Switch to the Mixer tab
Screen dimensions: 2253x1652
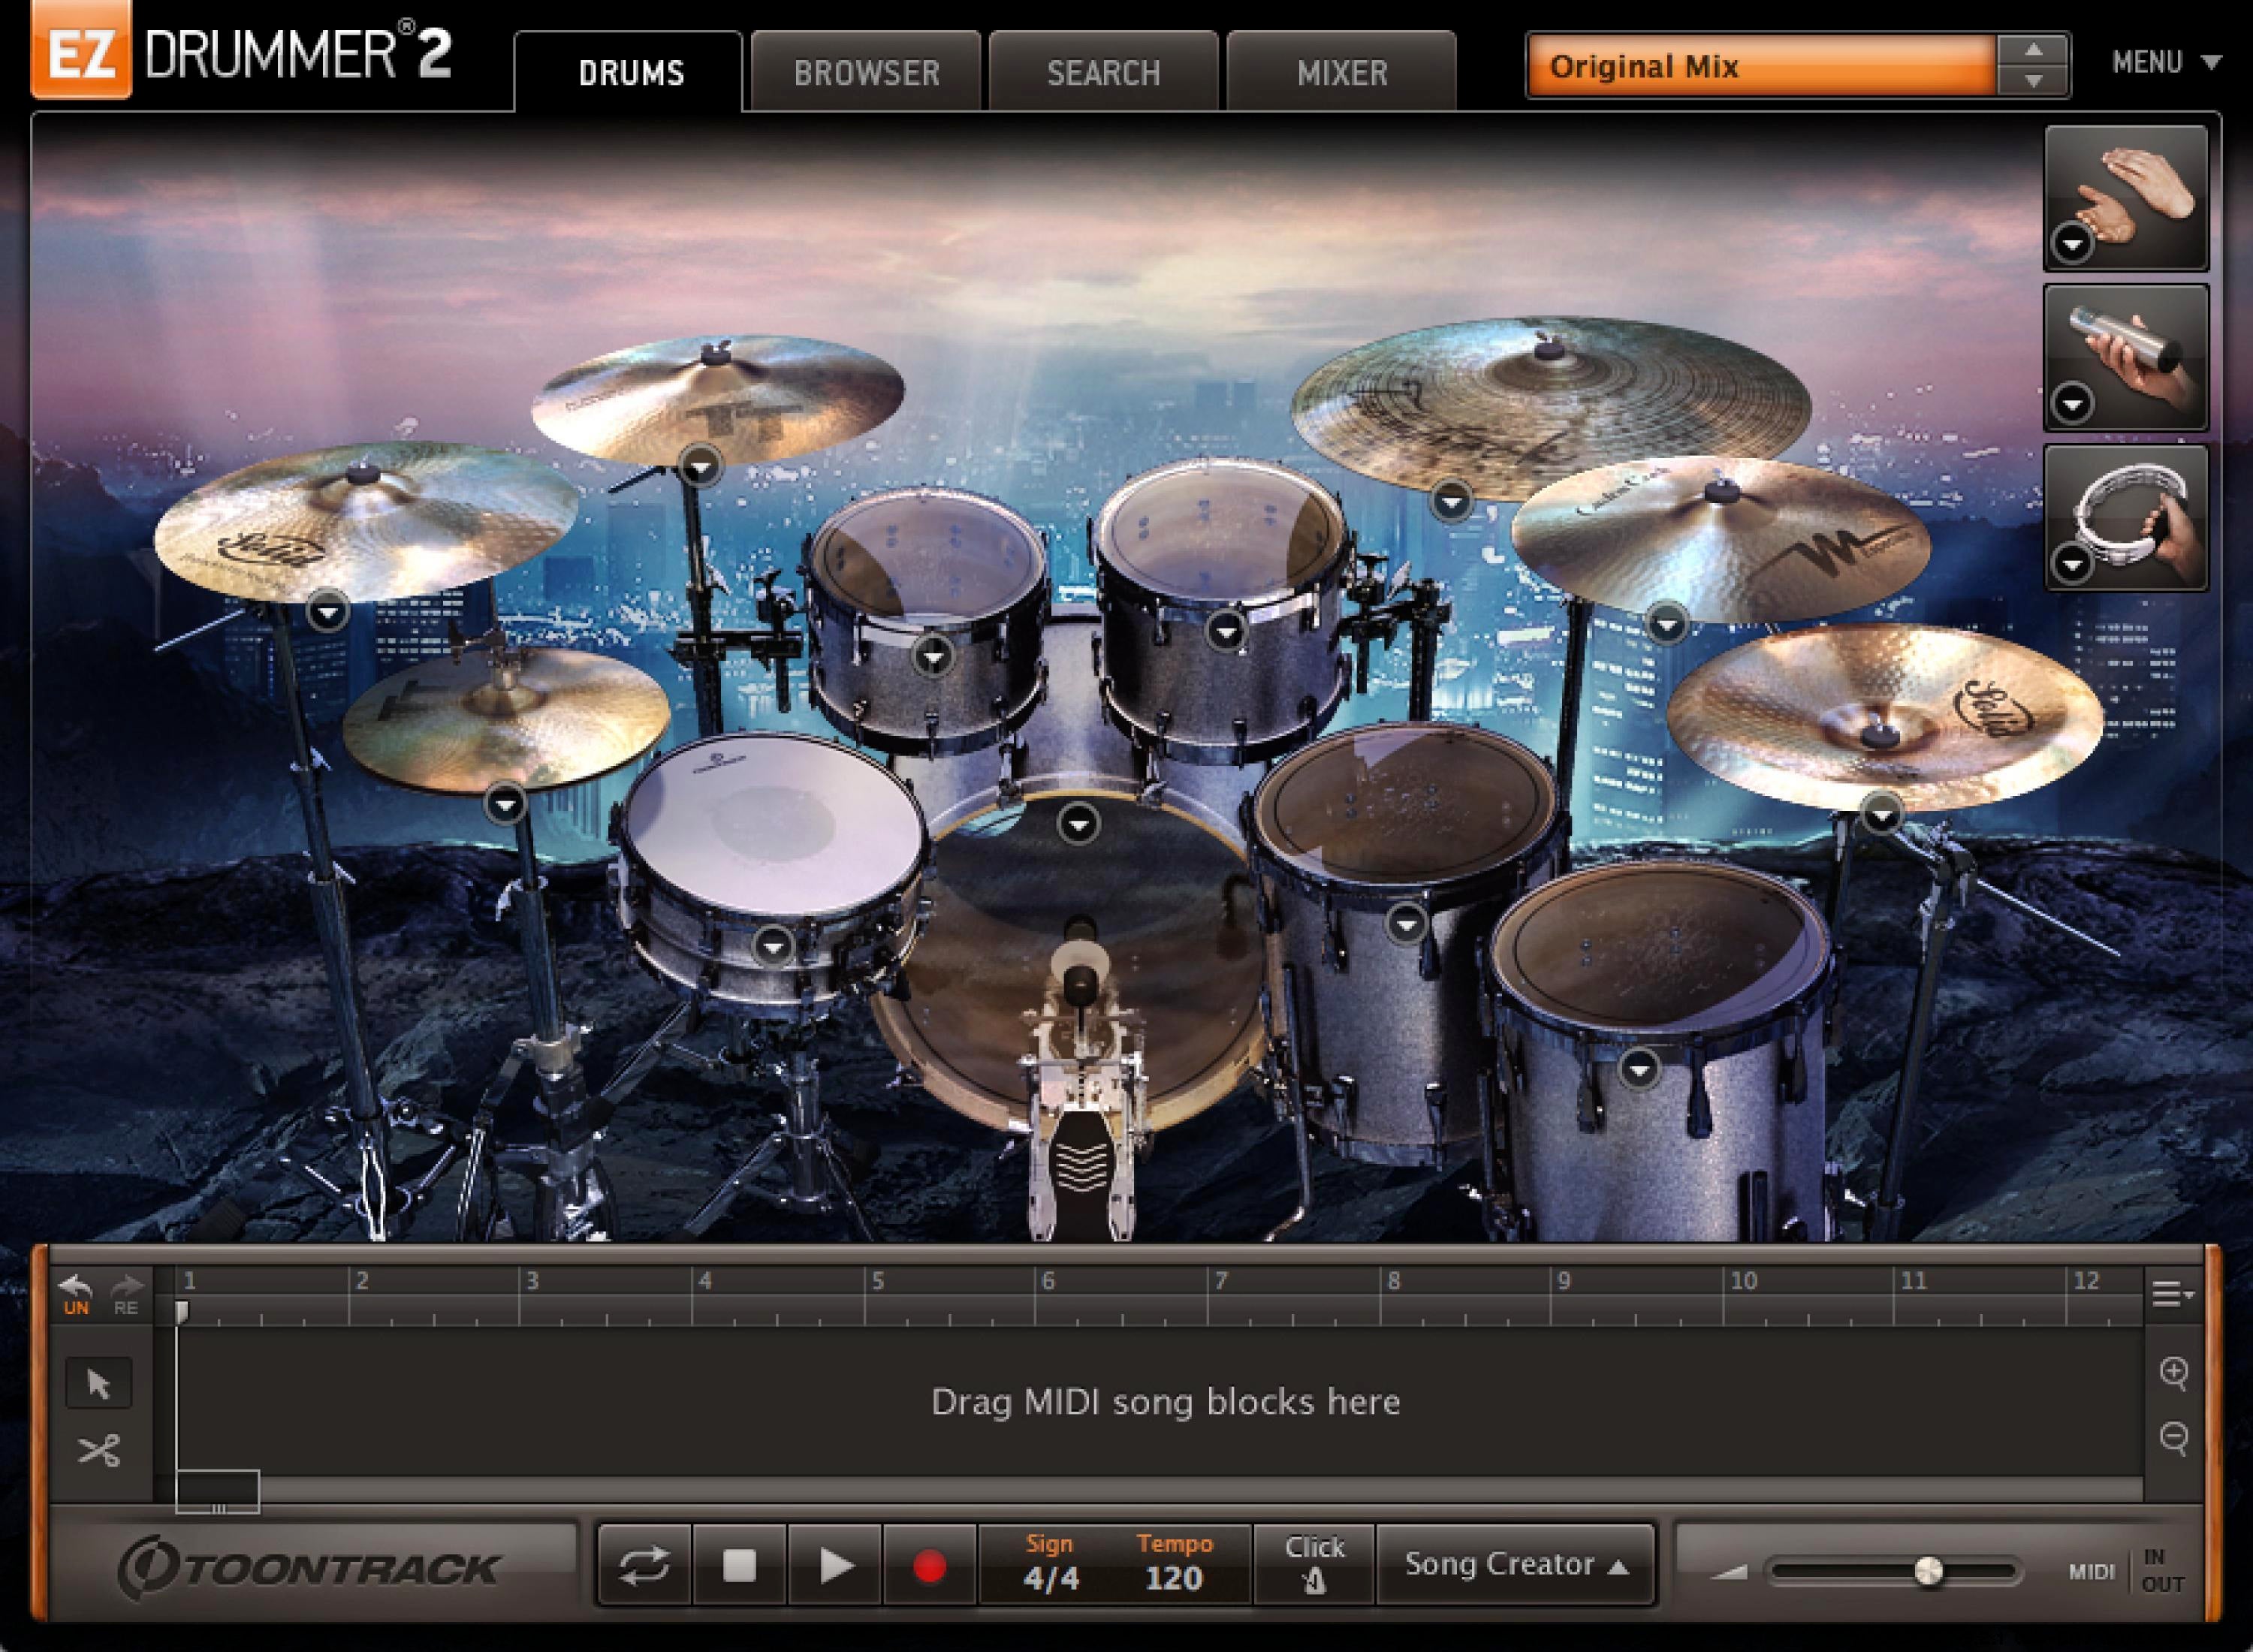click(x=1342, y=73)
